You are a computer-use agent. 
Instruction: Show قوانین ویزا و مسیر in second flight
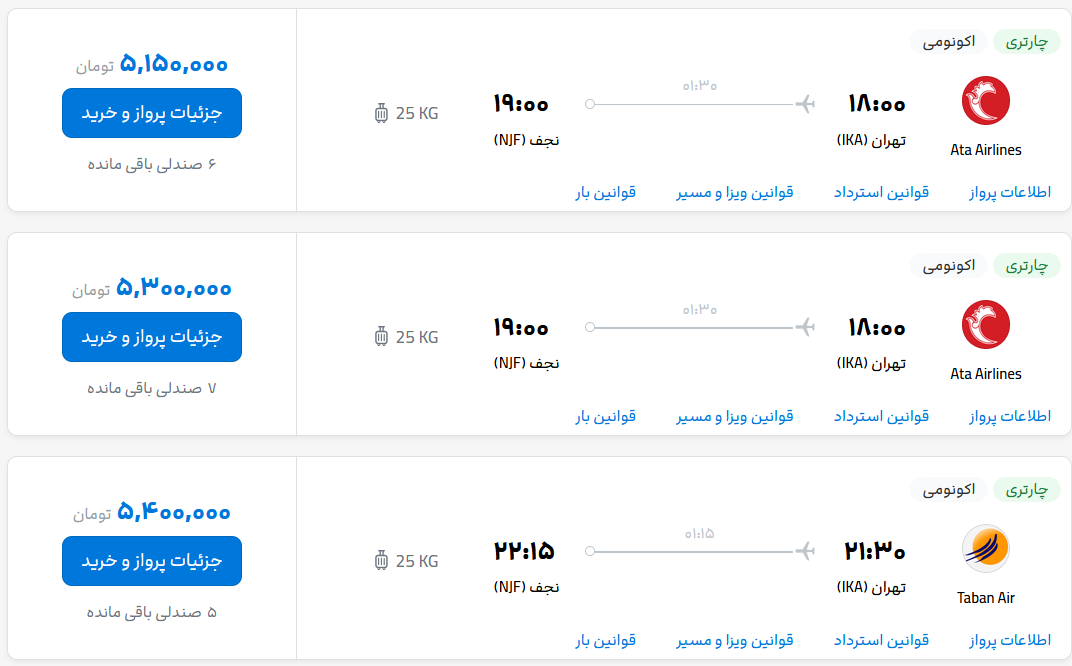(735, 416)
